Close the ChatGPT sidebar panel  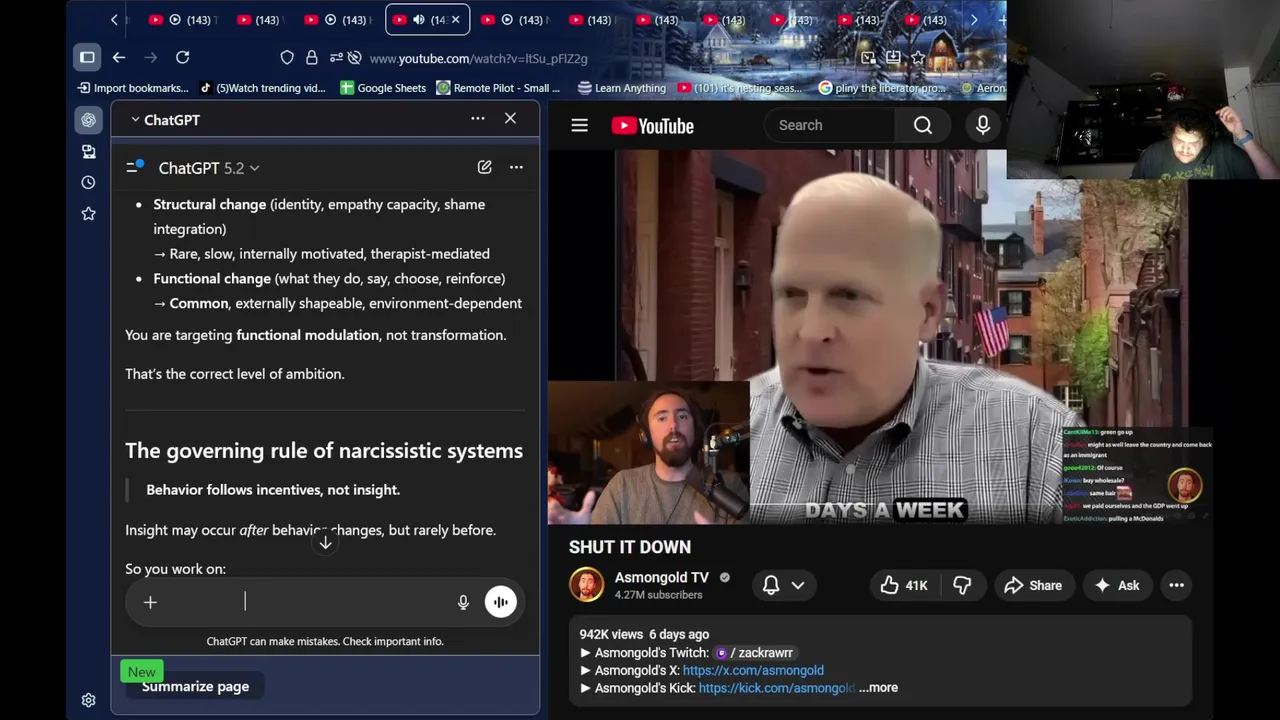click(x=510, y=119)
